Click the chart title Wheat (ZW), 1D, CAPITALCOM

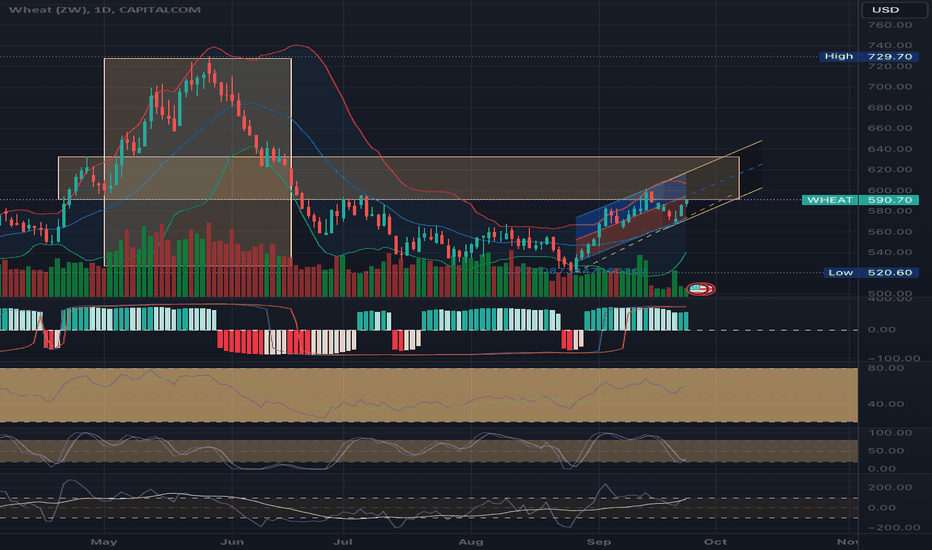(x=105, y=10)
